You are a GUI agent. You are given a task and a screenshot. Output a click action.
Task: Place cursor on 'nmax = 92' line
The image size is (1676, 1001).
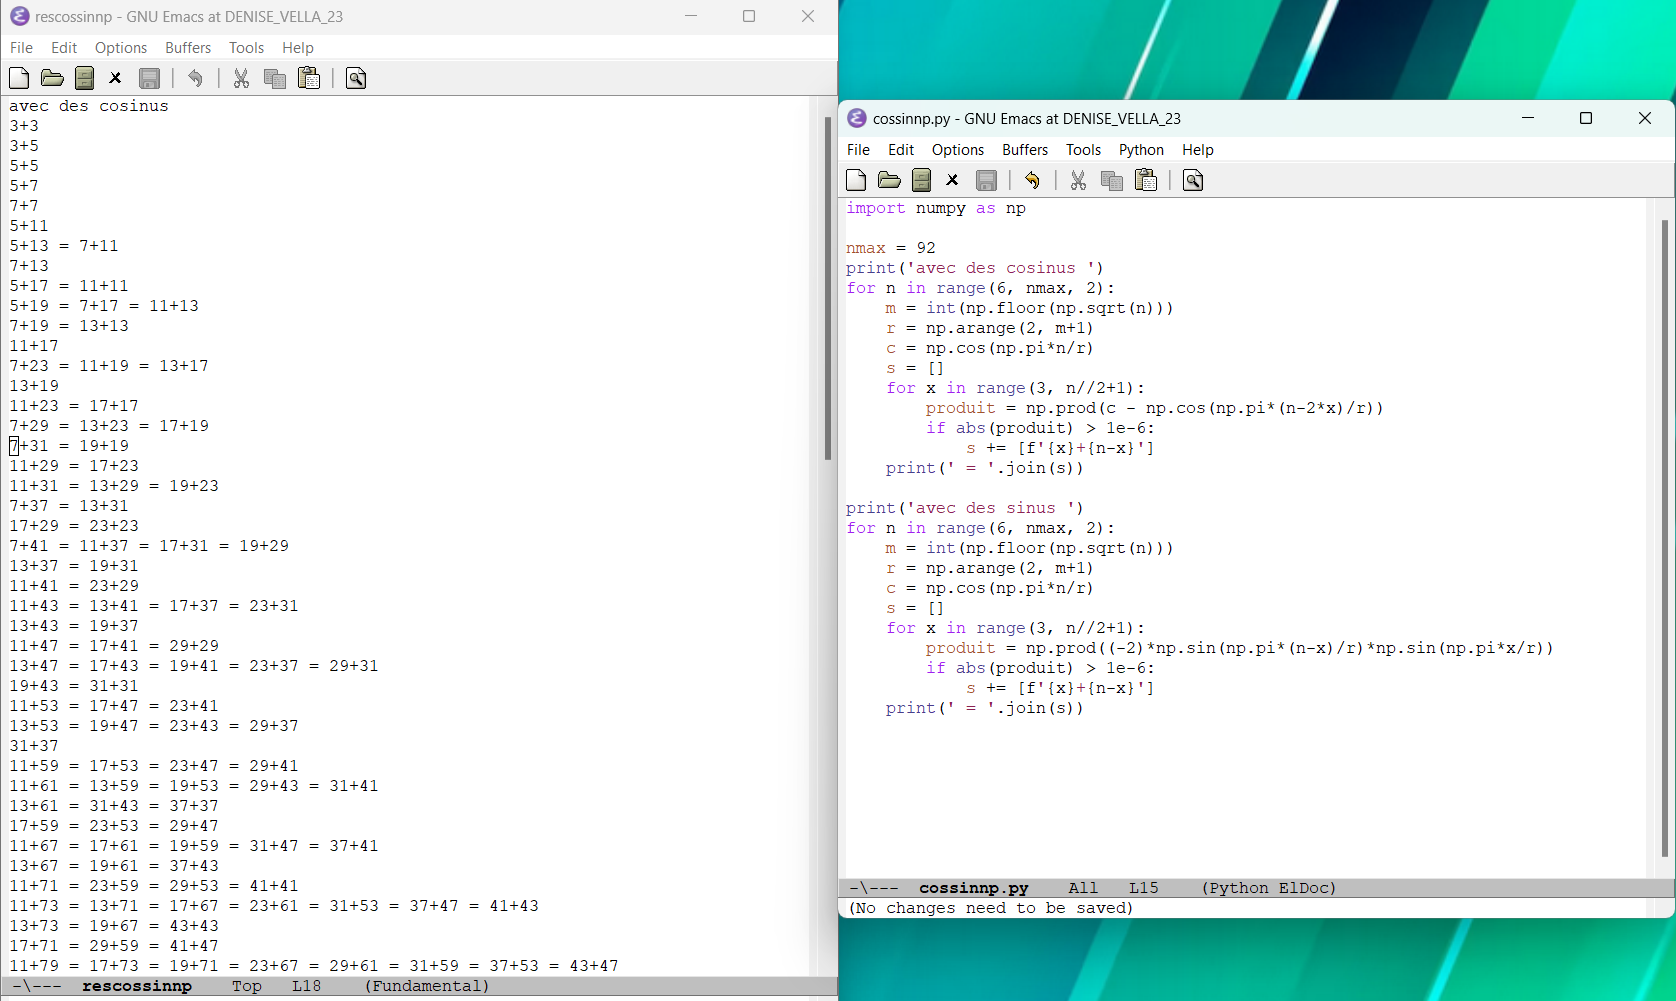tap(891, 248)
